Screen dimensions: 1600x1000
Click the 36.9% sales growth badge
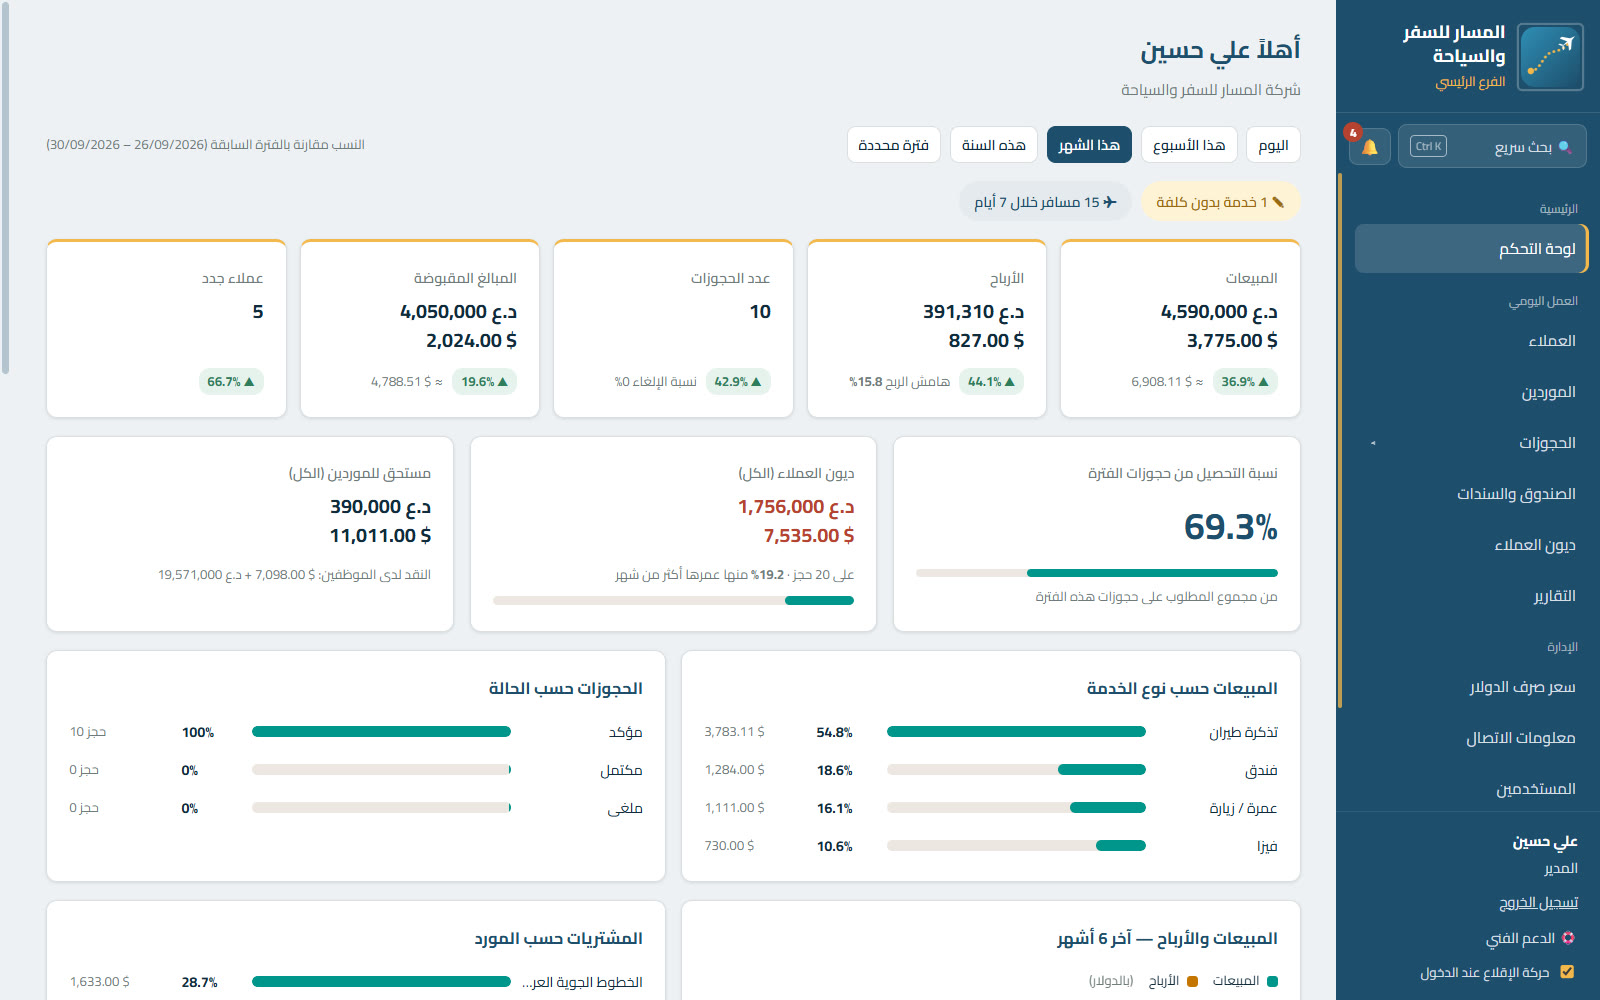[1245, 381]
